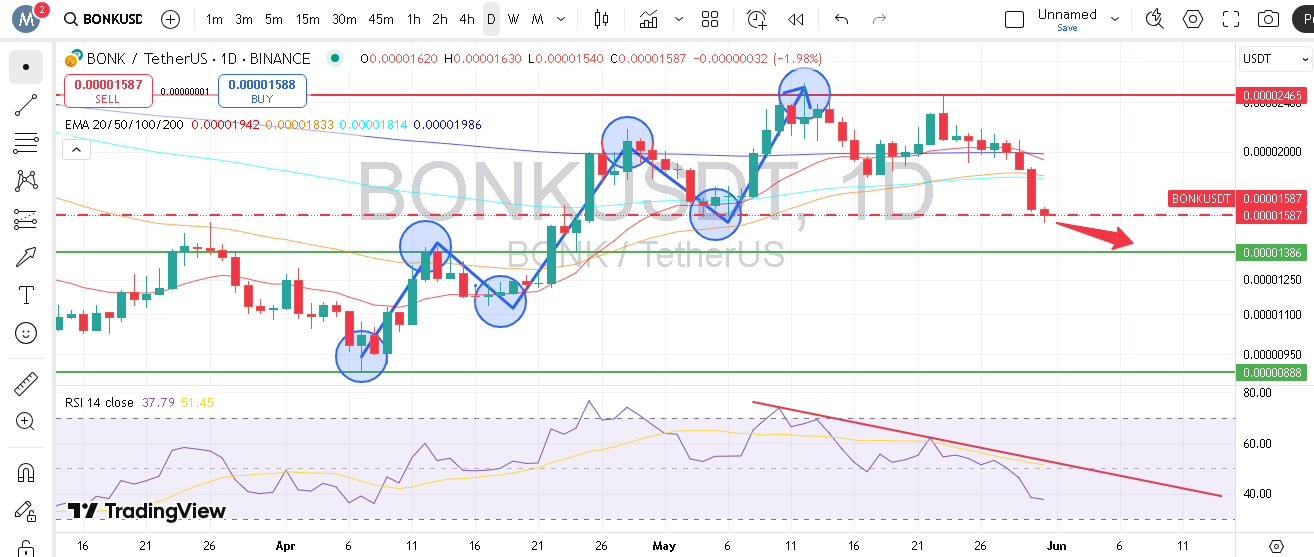
Task: Select the 0.00001386 green price line label
Action: (x=1270, y=253)
